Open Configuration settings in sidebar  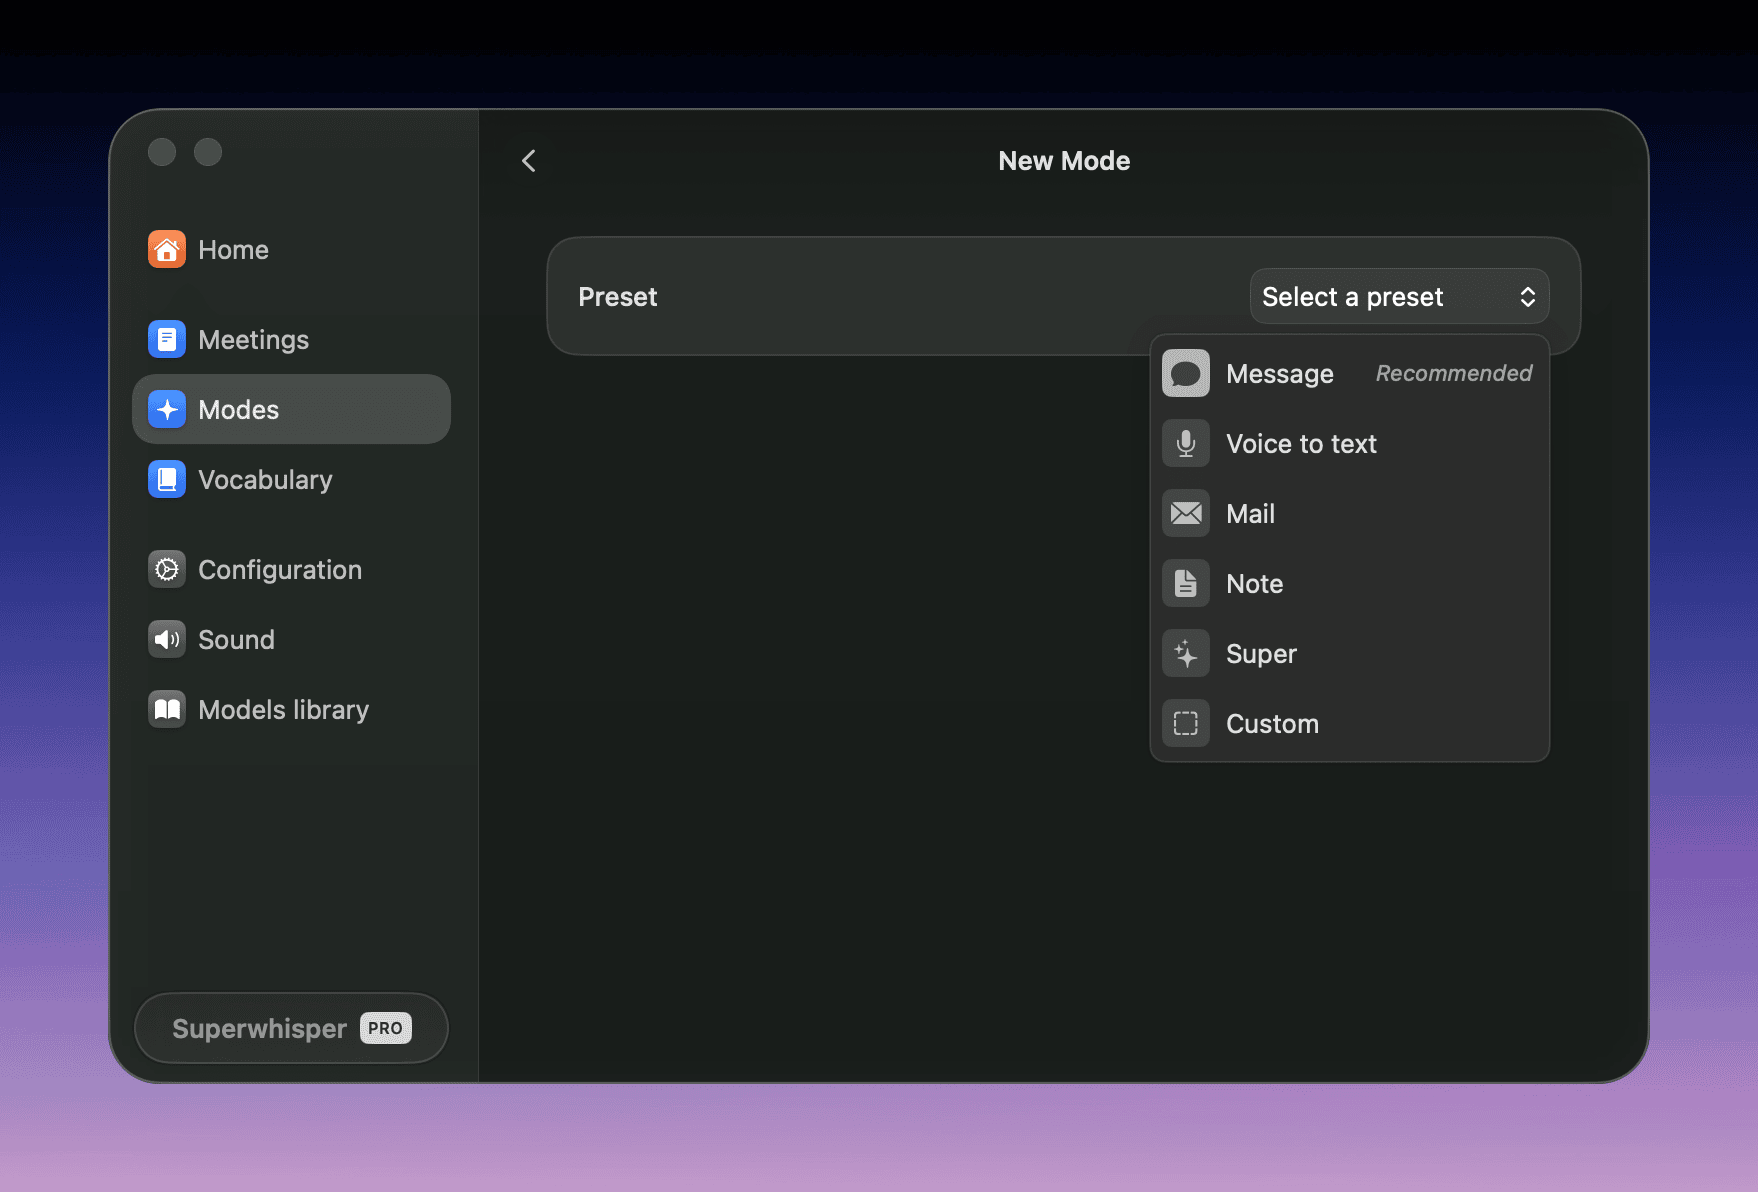(291, 569)
